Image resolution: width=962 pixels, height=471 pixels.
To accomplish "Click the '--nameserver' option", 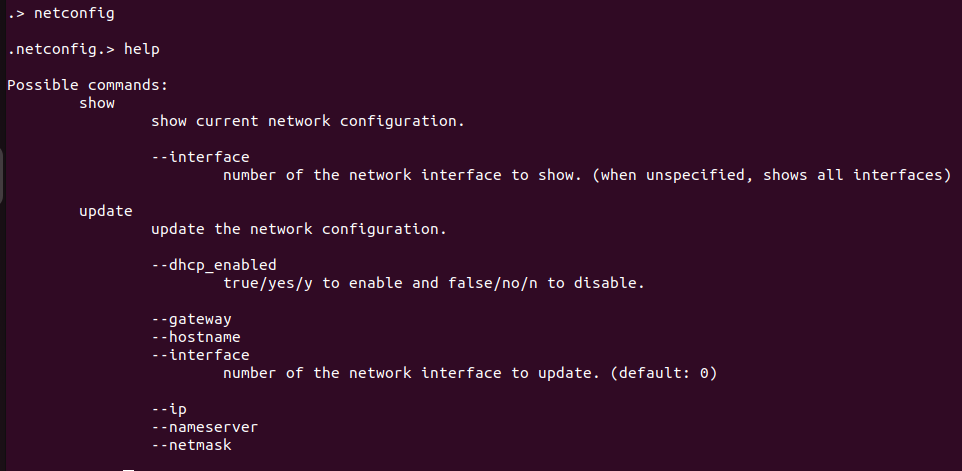I will [205, 427].
